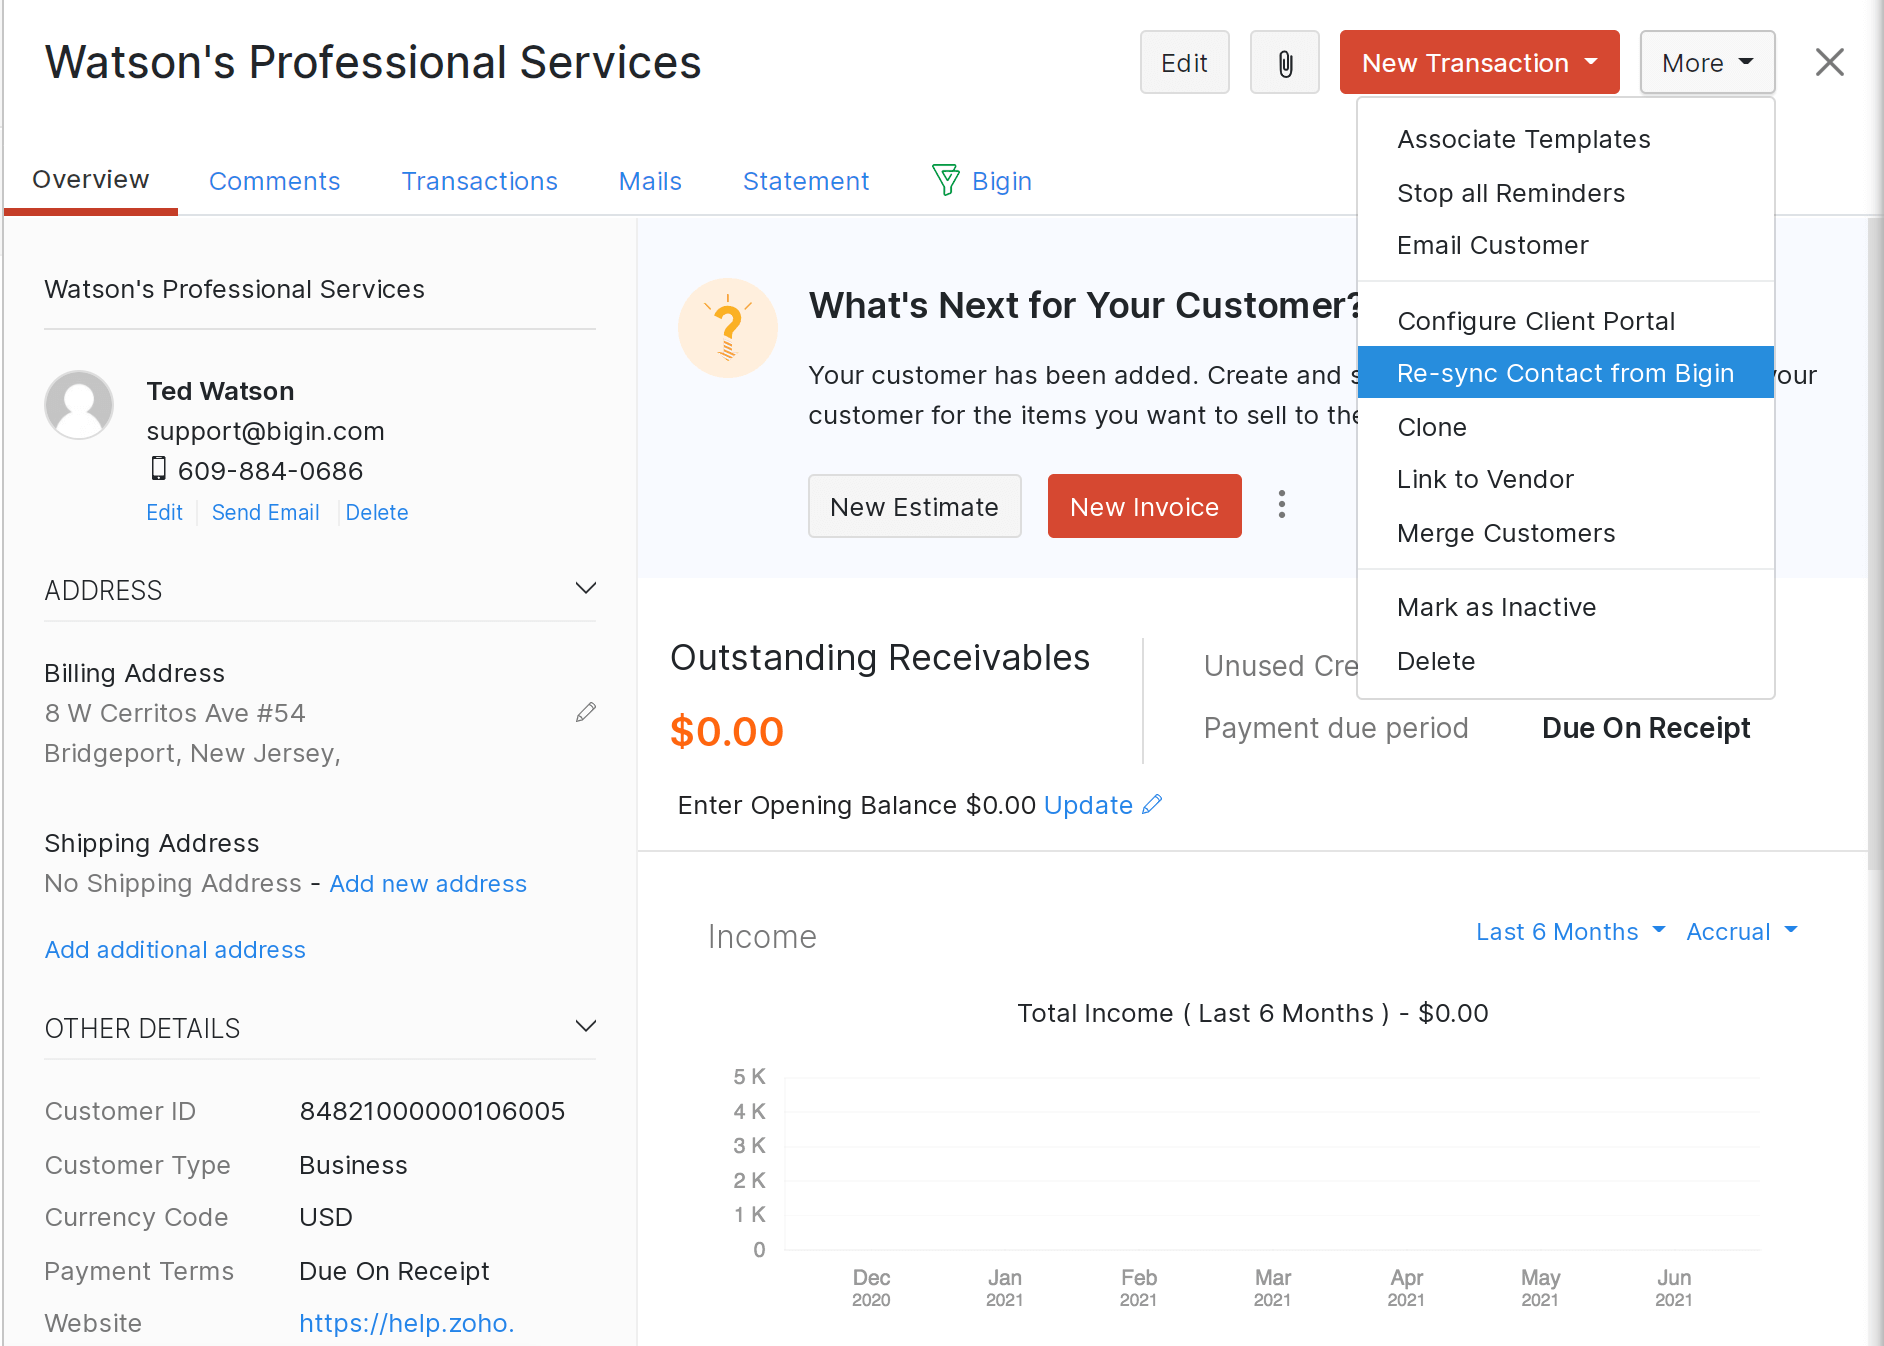Choose Mark as Inactive from menu
This screenshot has height=1346, width=1884.
click(1496, 607)
